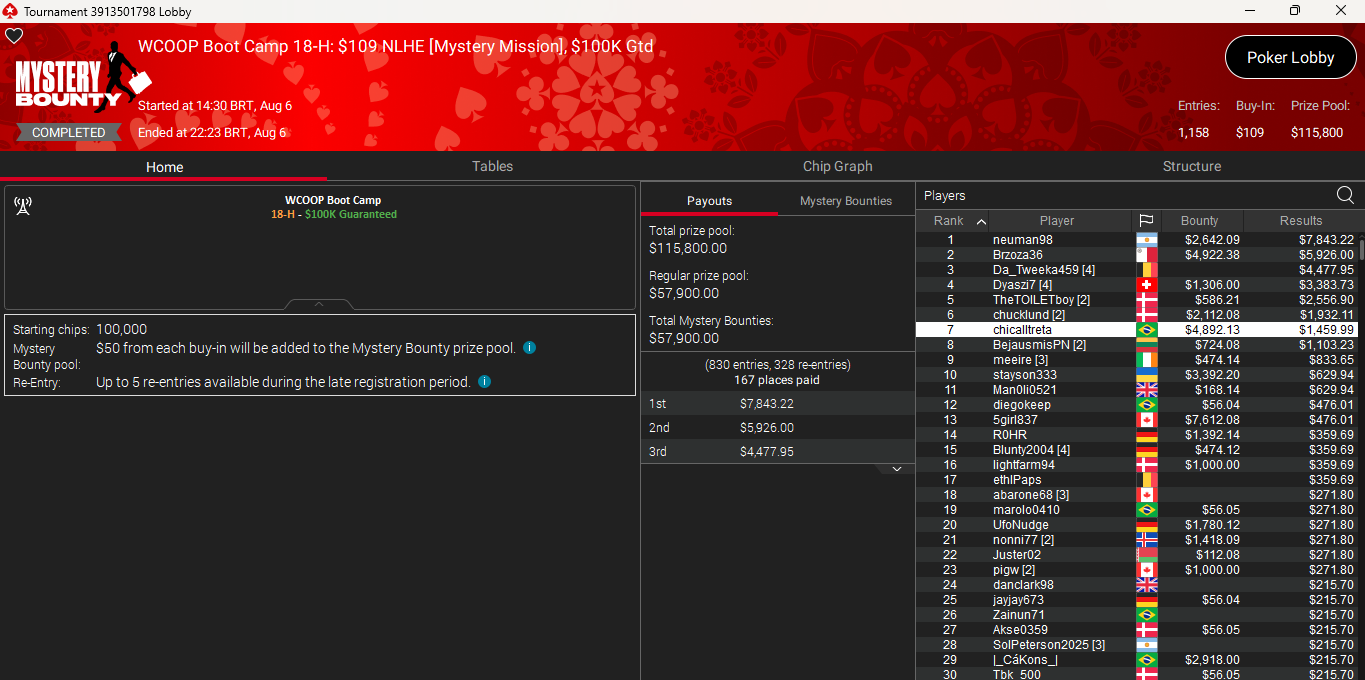Switch to Mystery Bounties tab
This screenshot has height=680, width=1365.
point(846,201)
